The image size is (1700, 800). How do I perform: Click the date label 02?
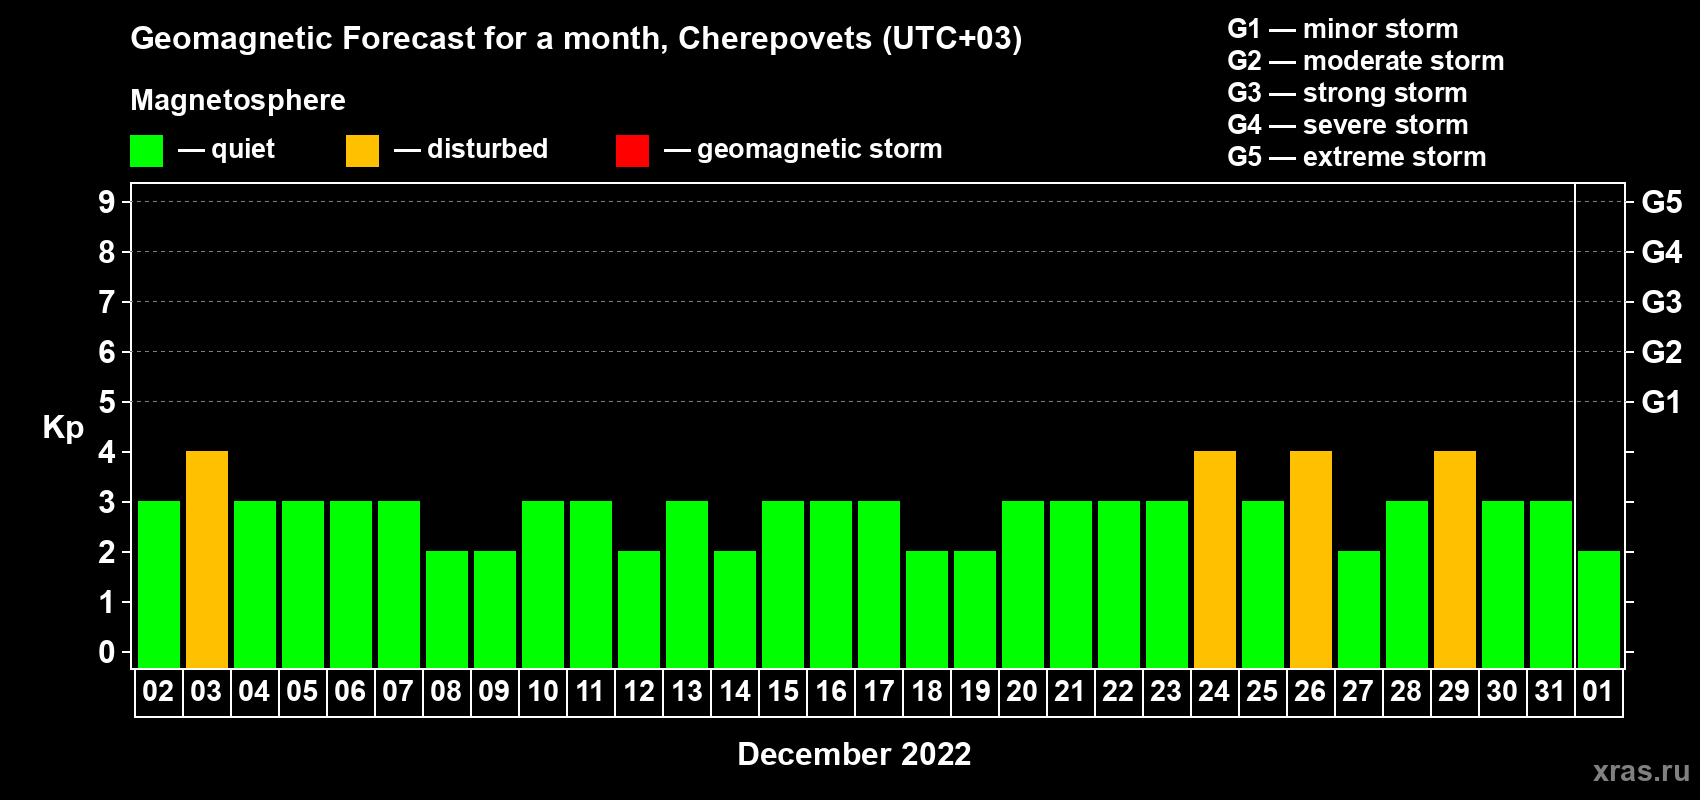click(x=158, y=692)
